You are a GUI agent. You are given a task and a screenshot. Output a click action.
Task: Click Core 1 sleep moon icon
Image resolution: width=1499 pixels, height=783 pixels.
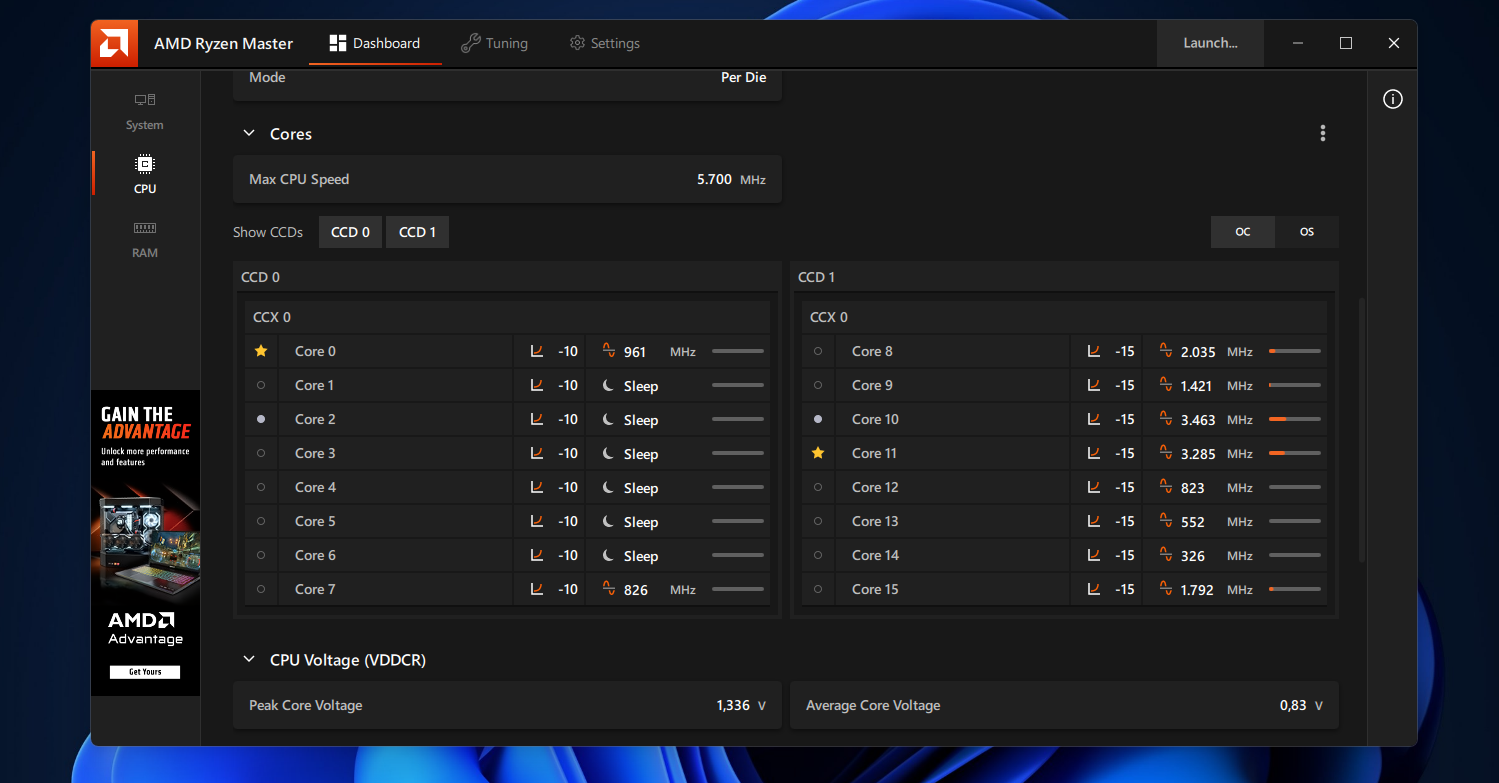pos(608,385)
